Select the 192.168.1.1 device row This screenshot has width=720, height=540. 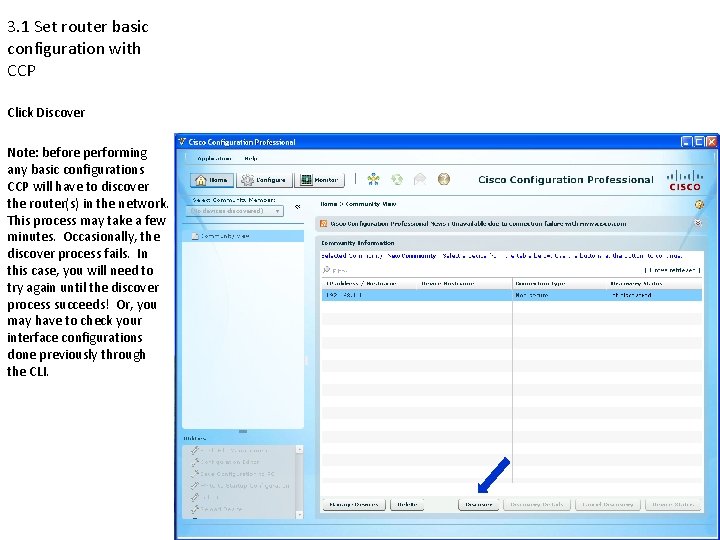point(512,295)
